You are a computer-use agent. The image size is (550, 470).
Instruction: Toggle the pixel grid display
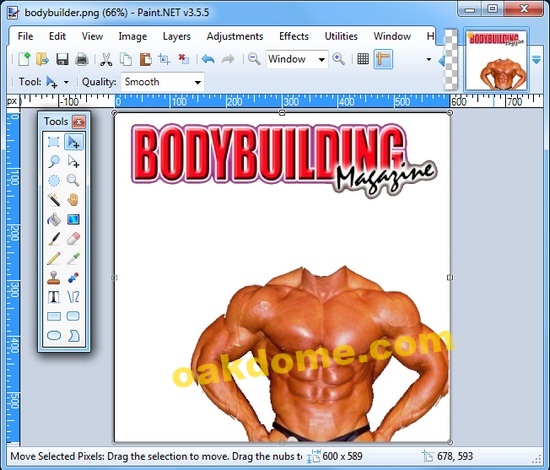pyautogui.click(x=363, y=59)
